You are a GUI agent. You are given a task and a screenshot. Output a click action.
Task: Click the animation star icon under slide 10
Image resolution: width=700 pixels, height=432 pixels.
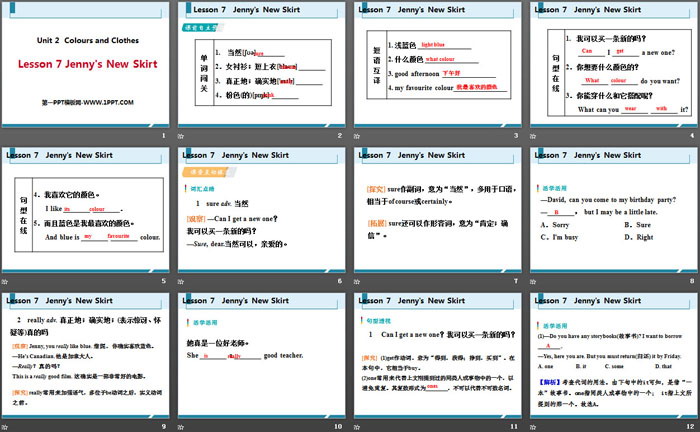(x=181, y=427)
